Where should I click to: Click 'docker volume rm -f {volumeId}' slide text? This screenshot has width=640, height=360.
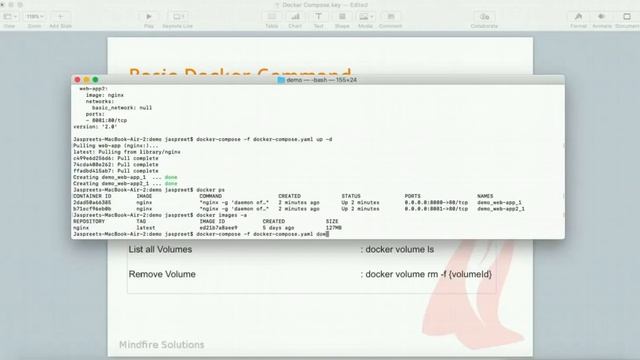pyautogui.click(x=429, y=274)
